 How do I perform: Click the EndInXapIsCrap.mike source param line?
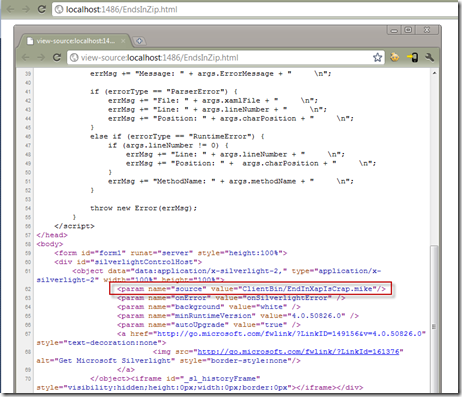[x=251, y=289]
